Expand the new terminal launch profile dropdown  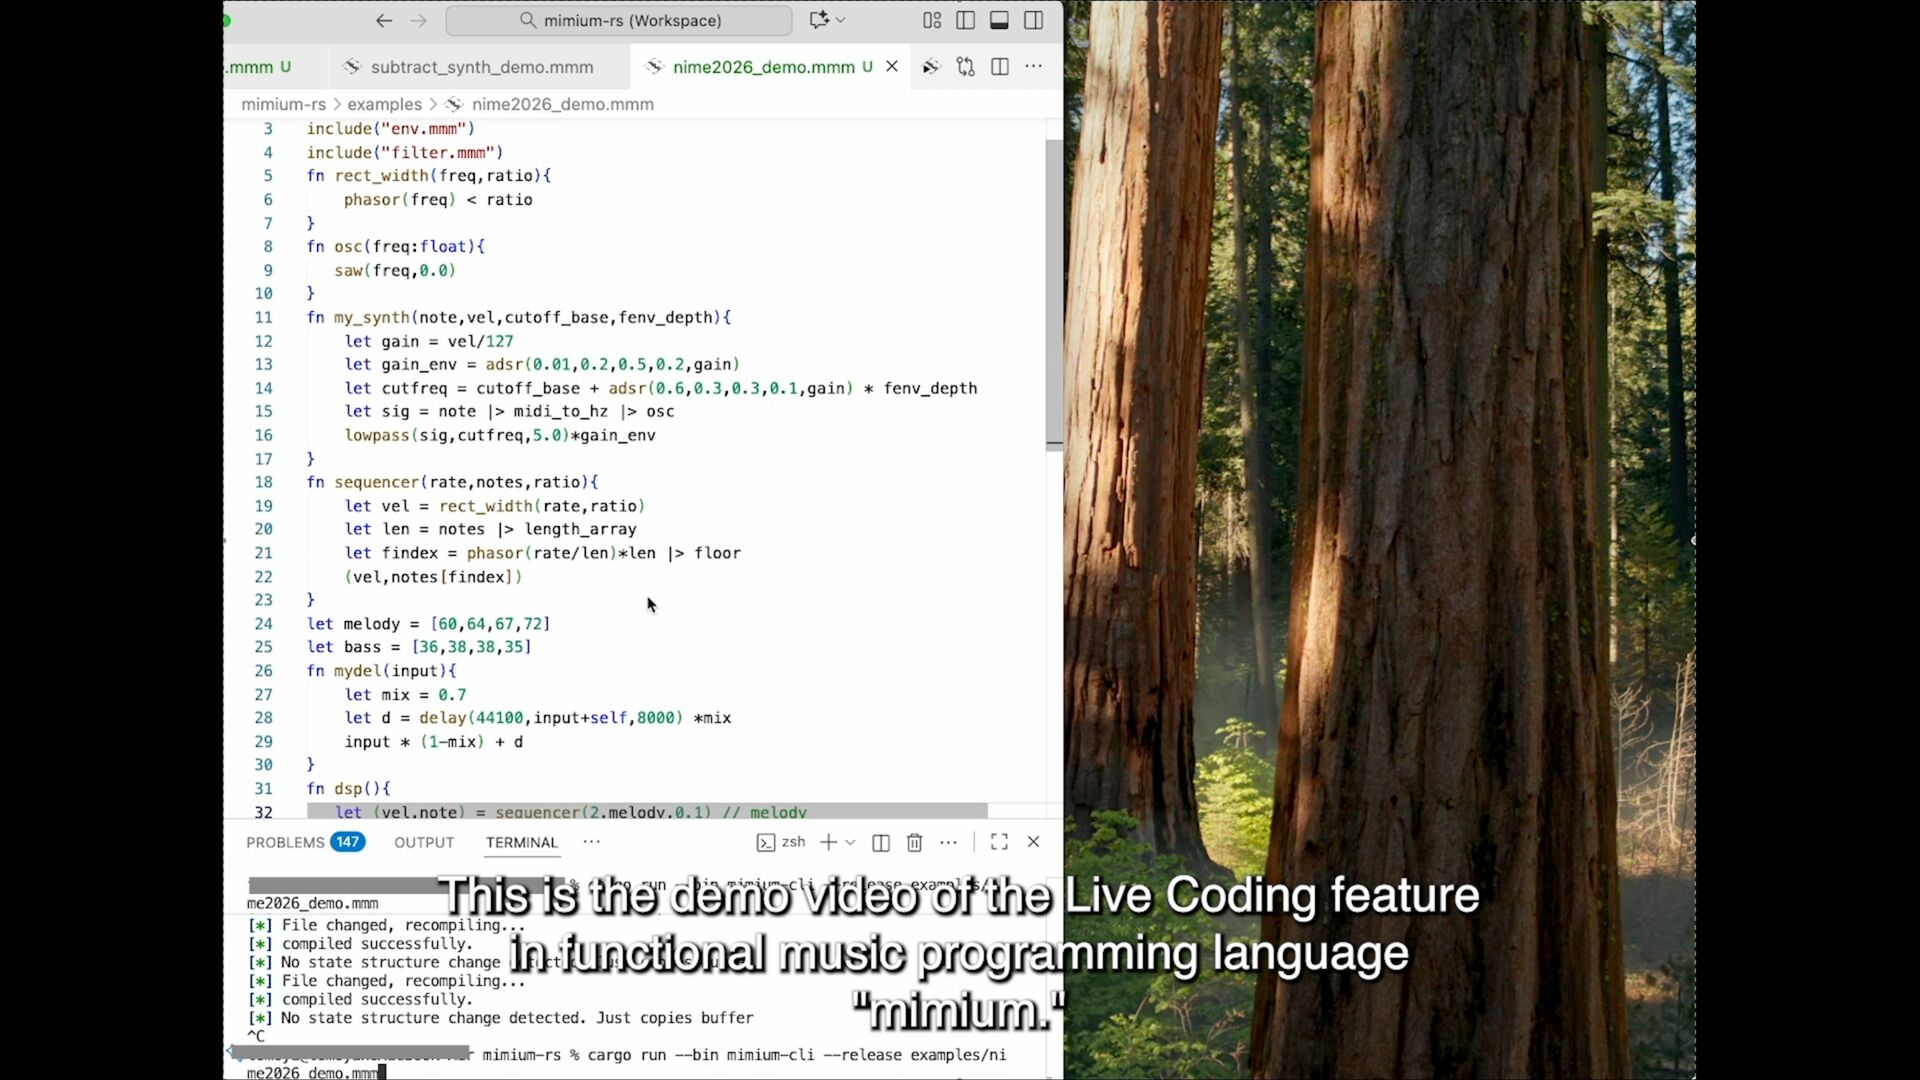tap(850, 843)
